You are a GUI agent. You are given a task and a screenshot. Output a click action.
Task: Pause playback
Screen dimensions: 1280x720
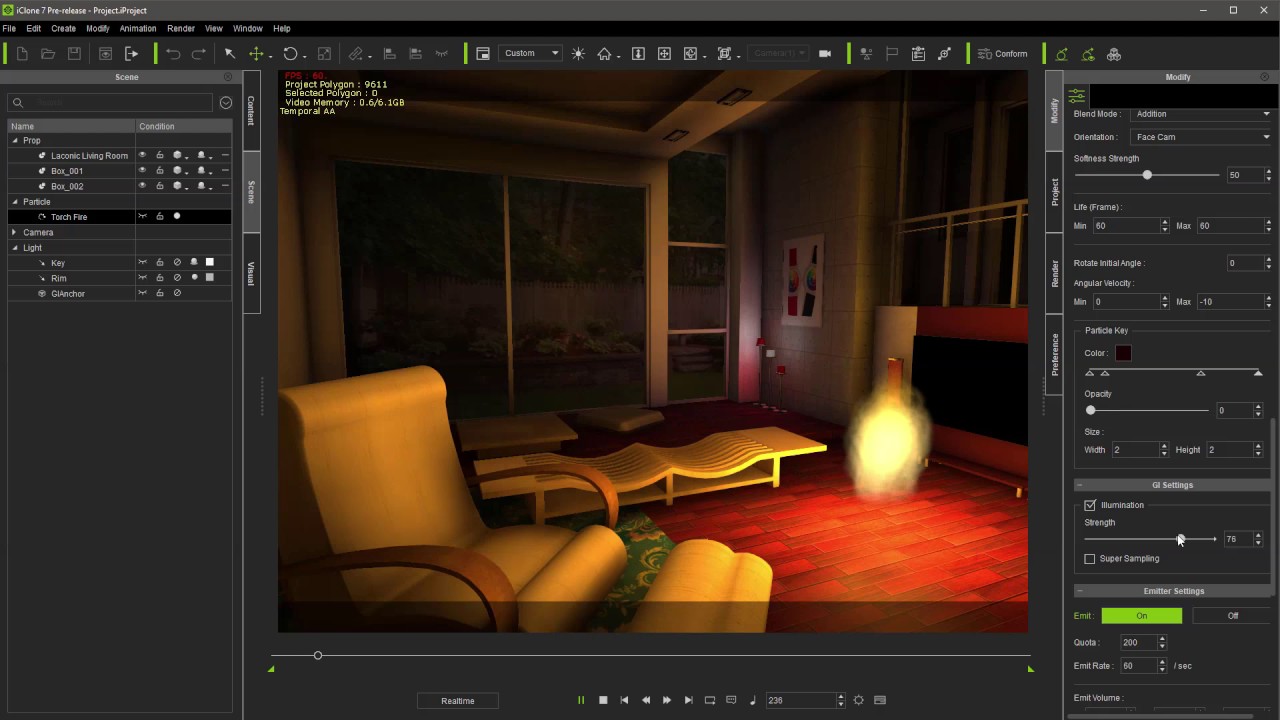[581, 700]
